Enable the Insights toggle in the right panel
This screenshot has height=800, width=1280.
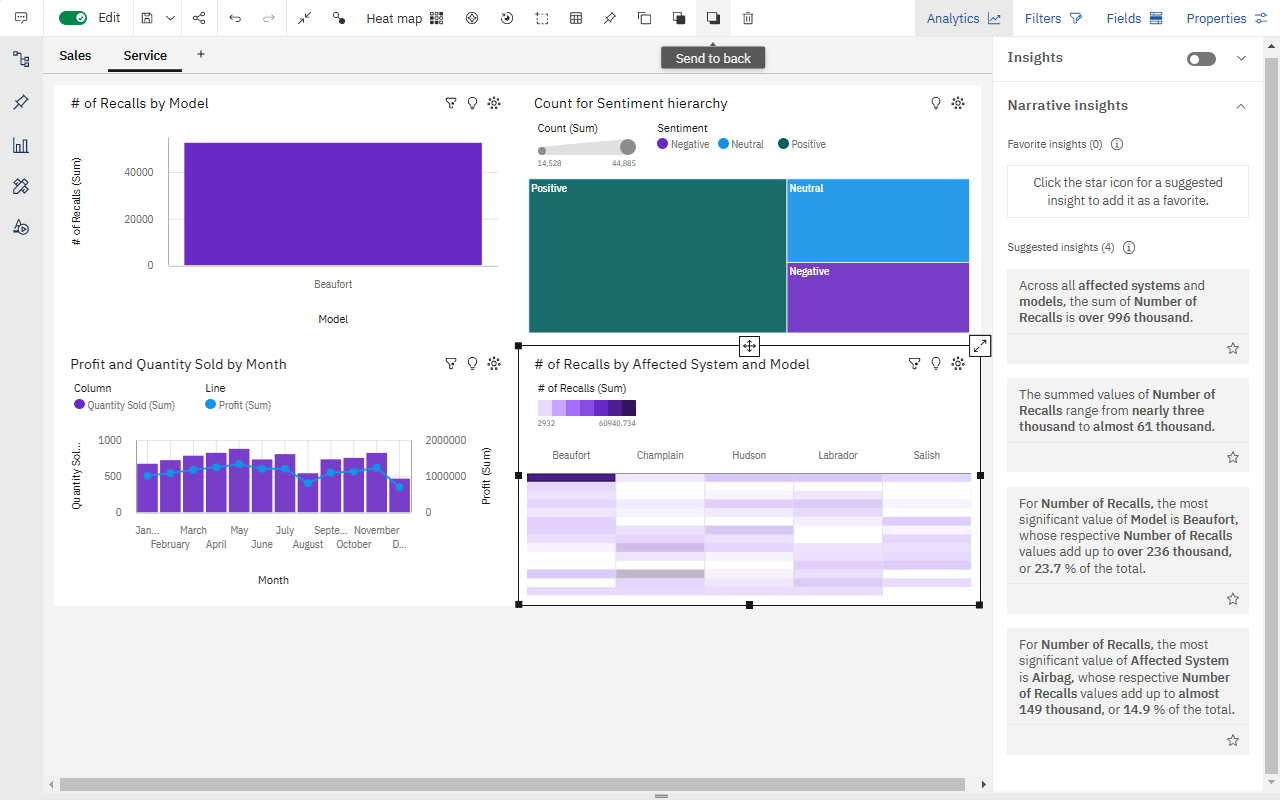pos(1200,58)
